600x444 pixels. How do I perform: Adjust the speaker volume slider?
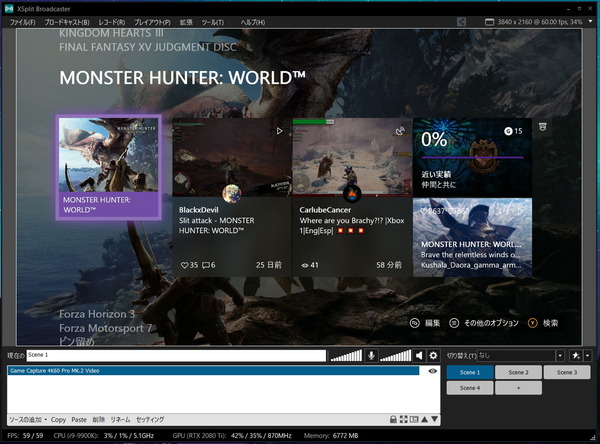[x=395, y=356]
